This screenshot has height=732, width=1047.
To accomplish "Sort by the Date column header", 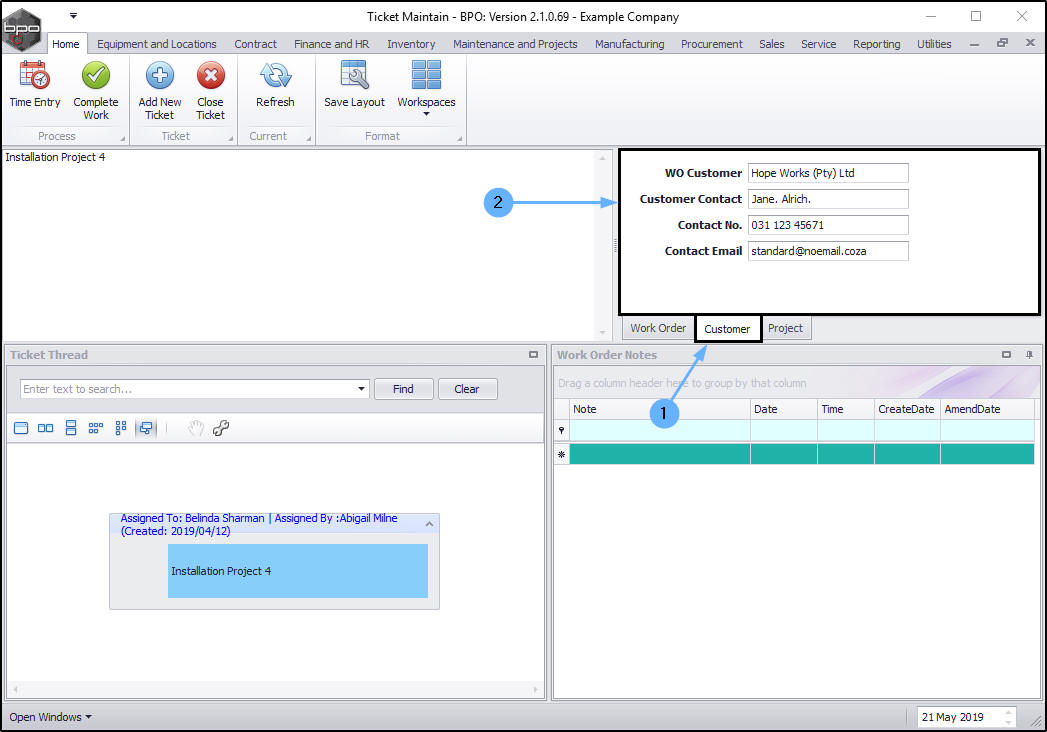I will click(x=784, y=409).
